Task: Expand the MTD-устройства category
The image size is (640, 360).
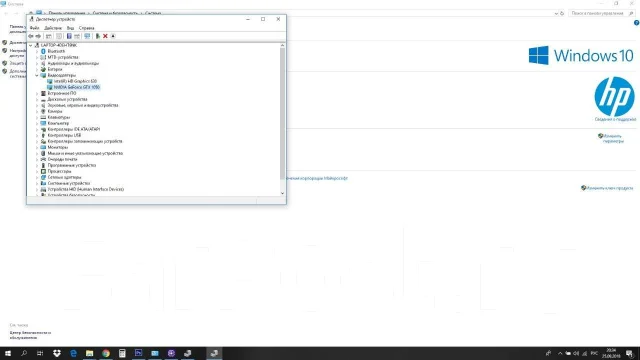Action: (37, 58)
